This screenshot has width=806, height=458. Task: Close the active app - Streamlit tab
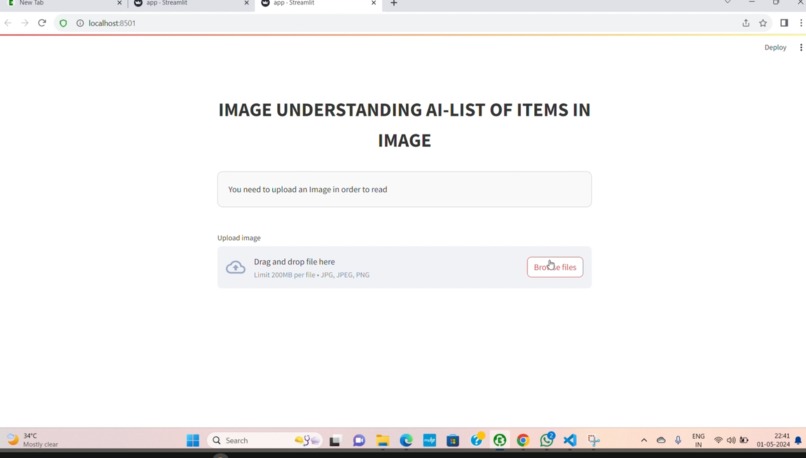374,3
